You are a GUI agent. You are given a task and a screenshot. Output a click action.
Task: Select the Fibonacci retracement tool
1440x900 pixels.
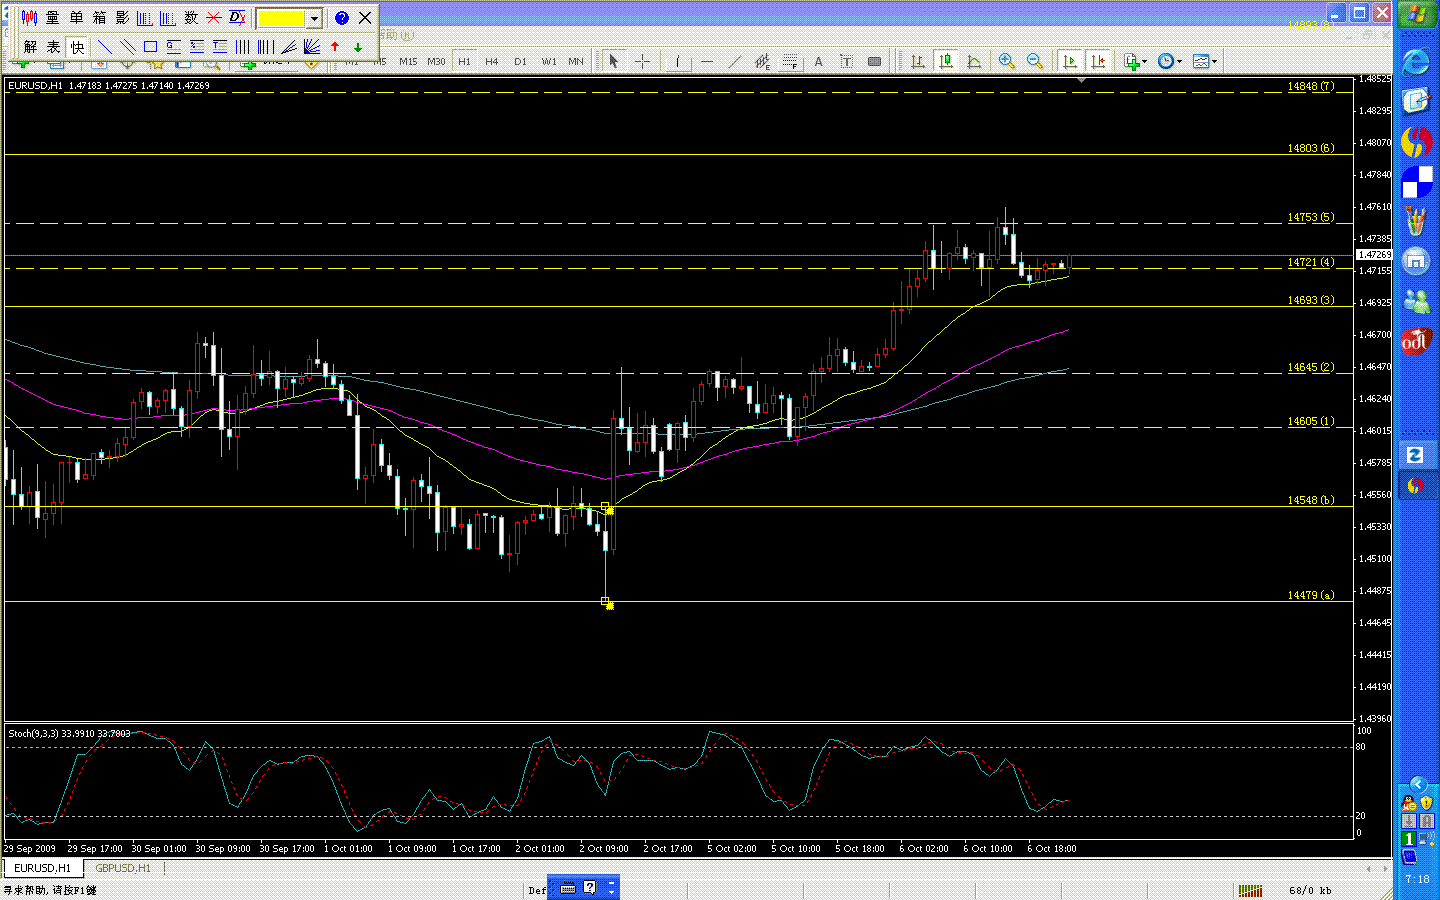(x=791, y=62)
